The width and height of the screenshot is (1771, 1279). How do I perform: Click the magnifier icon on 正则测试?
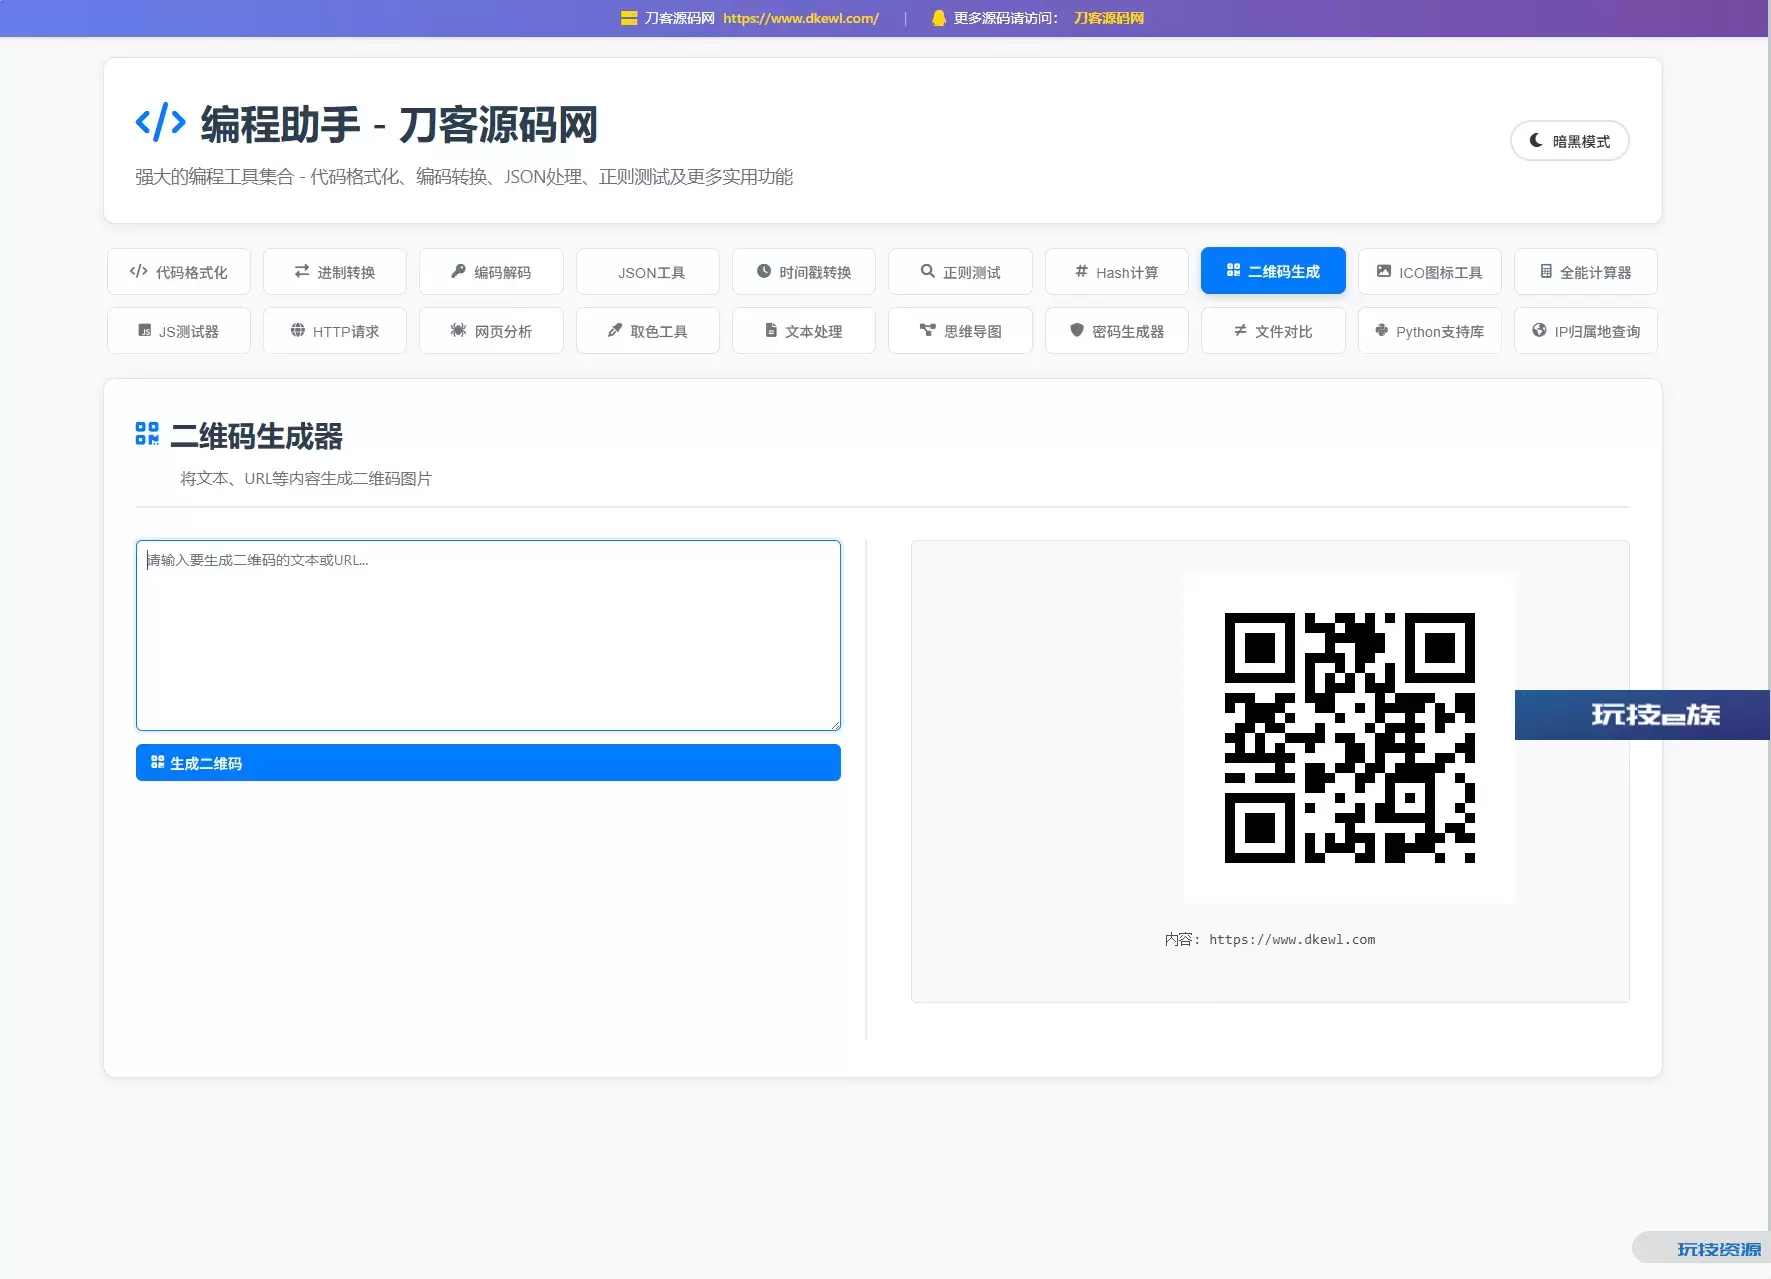(x=928, y=271)
